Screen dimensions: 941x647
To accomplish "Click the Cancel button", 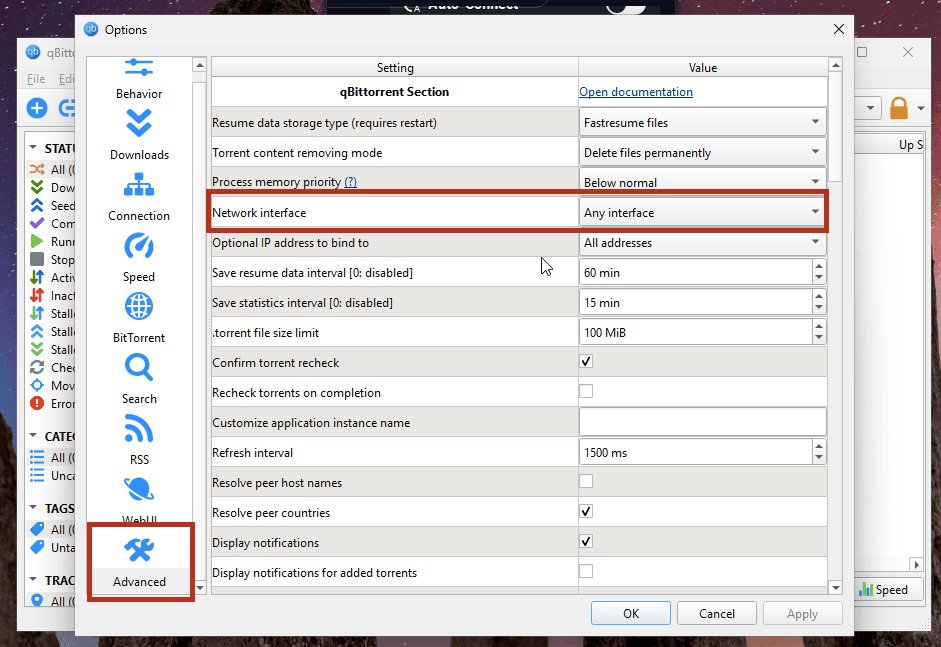I will (717, 613).
